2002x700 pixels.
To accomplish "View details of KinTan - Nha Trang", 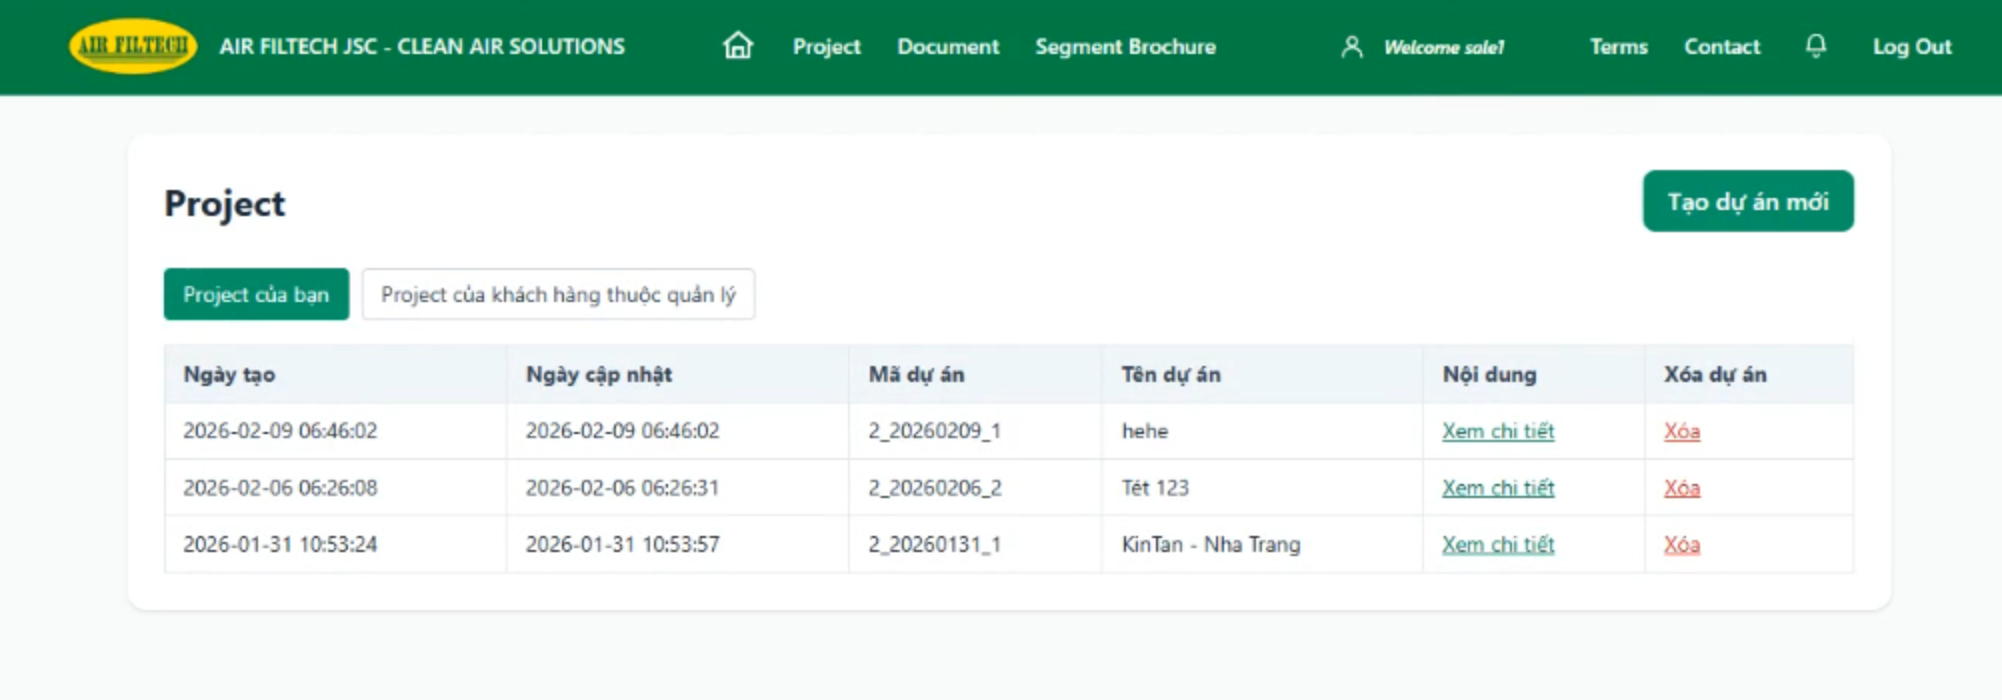I will [x=1498, y=545].
